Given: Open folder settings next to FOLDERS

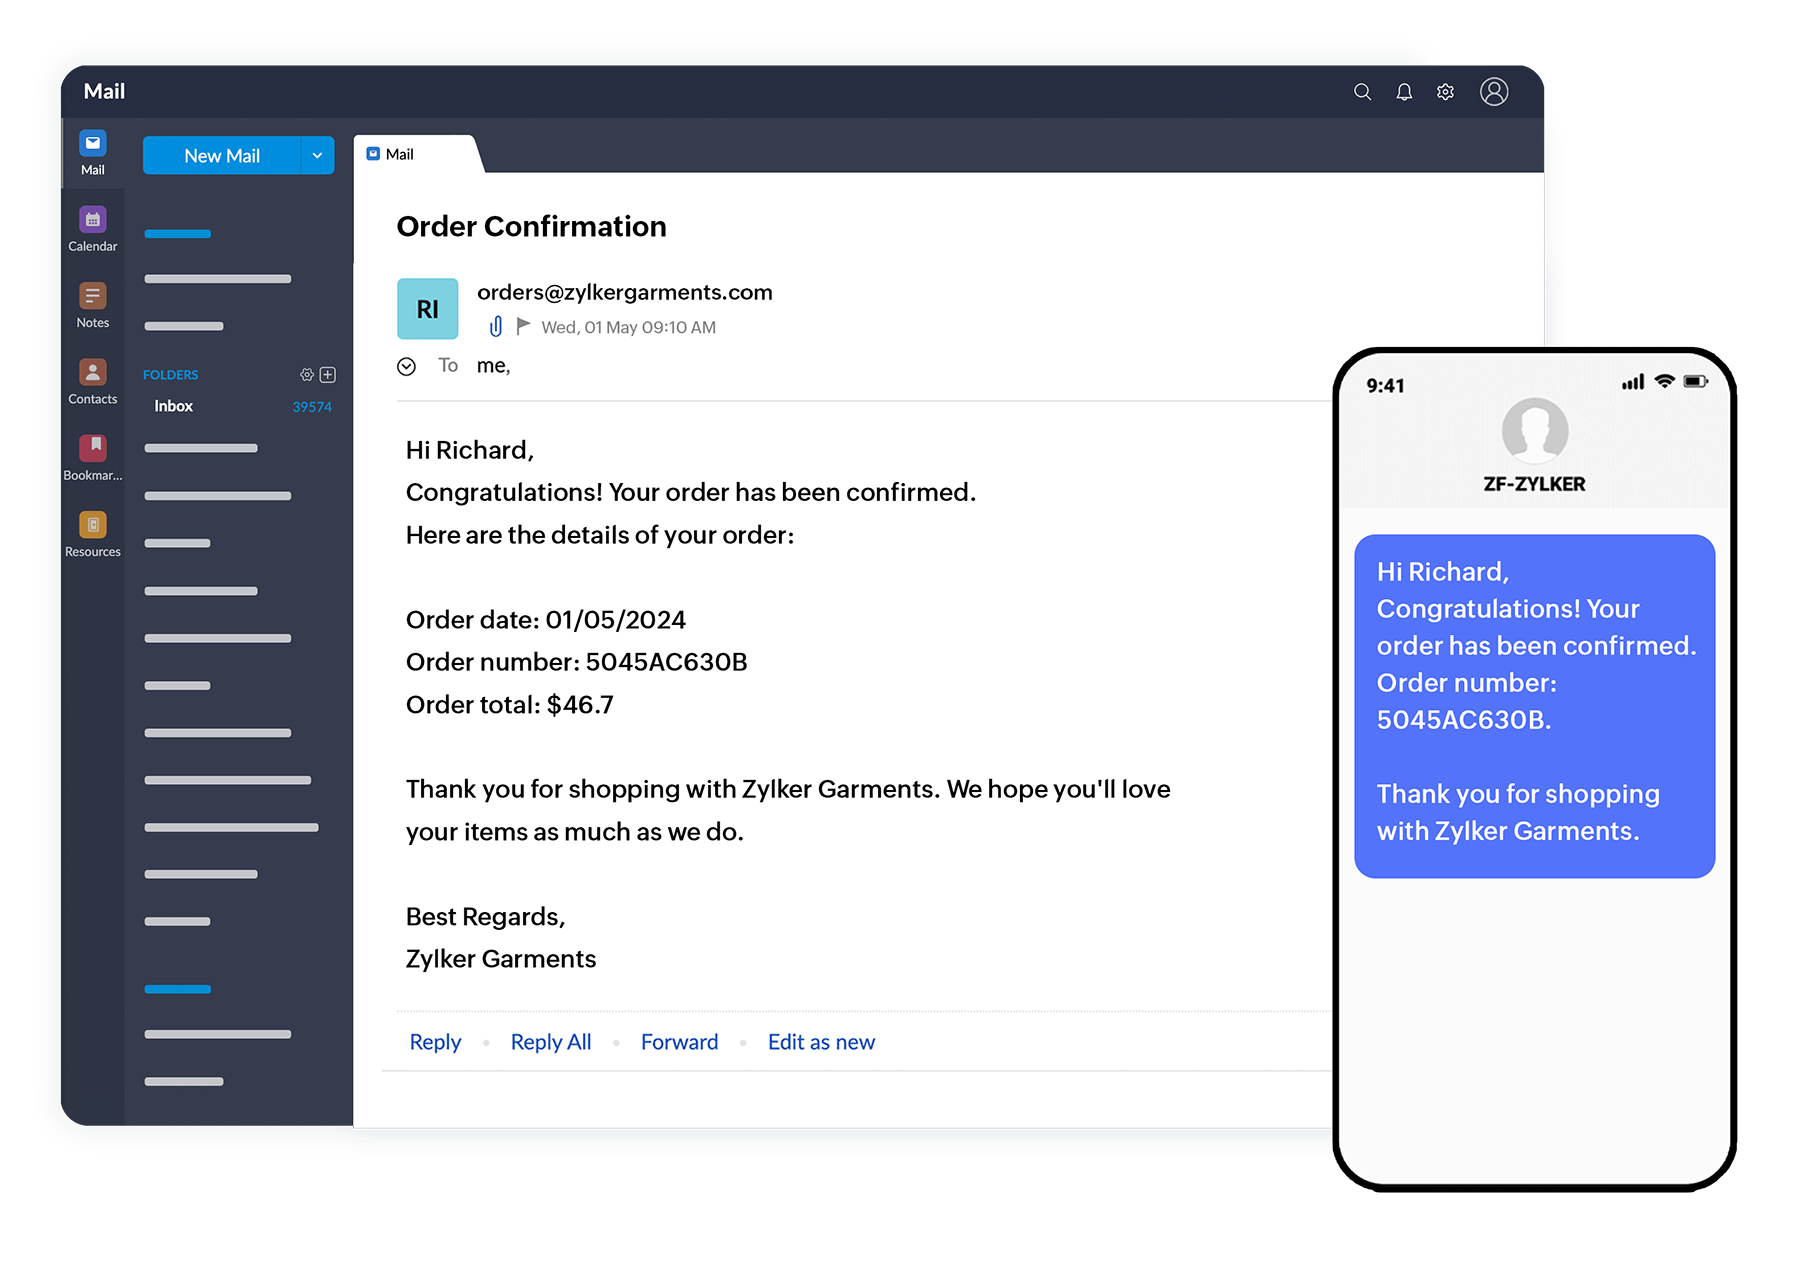Looking at the screenshot, I should pos(306,374).
